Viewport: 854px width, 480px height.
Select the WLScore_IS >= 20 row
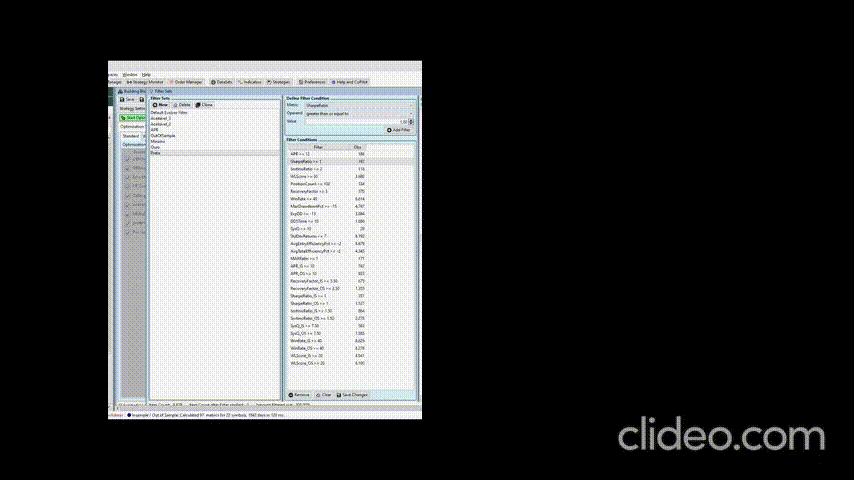[x=351, y=355]
